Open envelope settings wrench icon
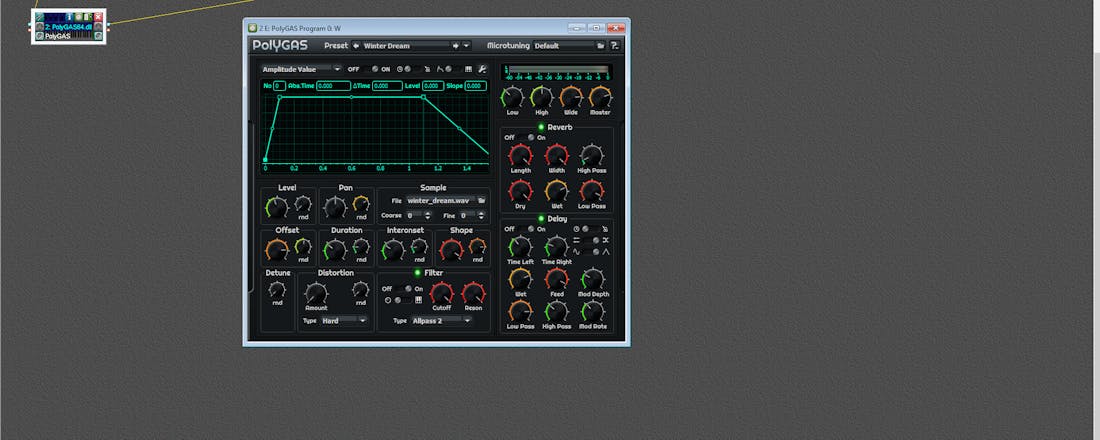Image resolution: width=1100 pixels, height=440 pixels. (483, 69)
